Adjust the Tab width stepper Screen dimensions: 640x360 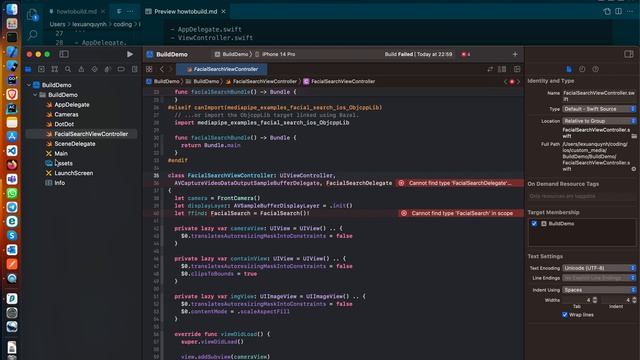click(x=595, y=300)
